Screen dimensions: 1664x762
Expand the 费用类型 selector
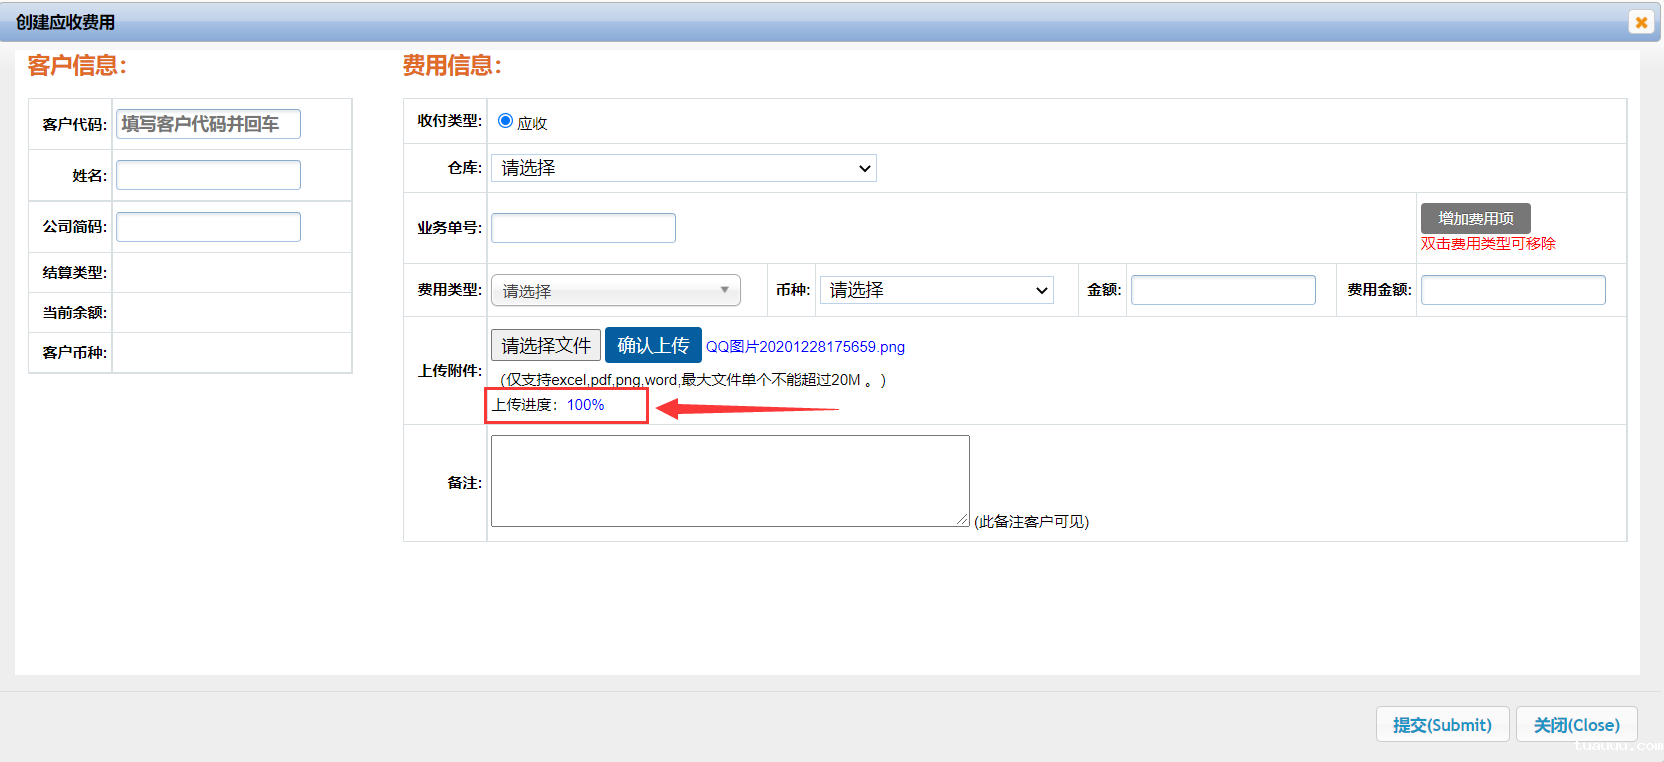(x=615, y=290)
